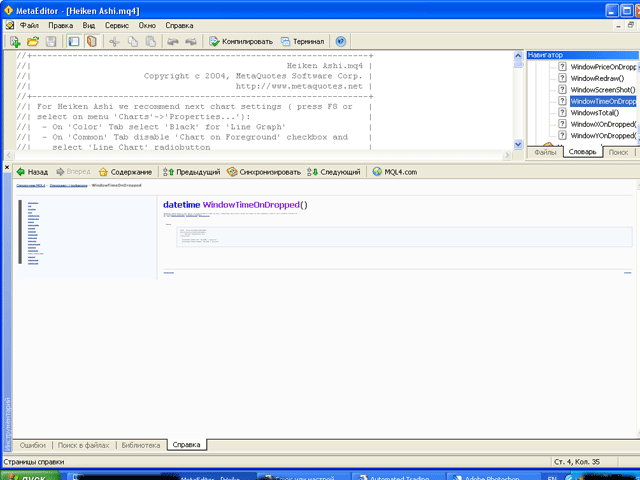640x480 pixels.
Task: Open the Сервис menu
Action: pos(117,25)
